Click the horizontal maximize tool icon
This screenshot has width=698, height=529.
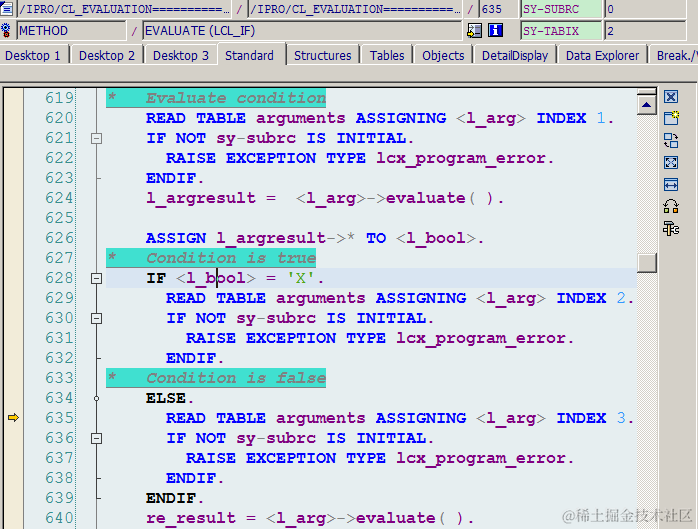671,184
